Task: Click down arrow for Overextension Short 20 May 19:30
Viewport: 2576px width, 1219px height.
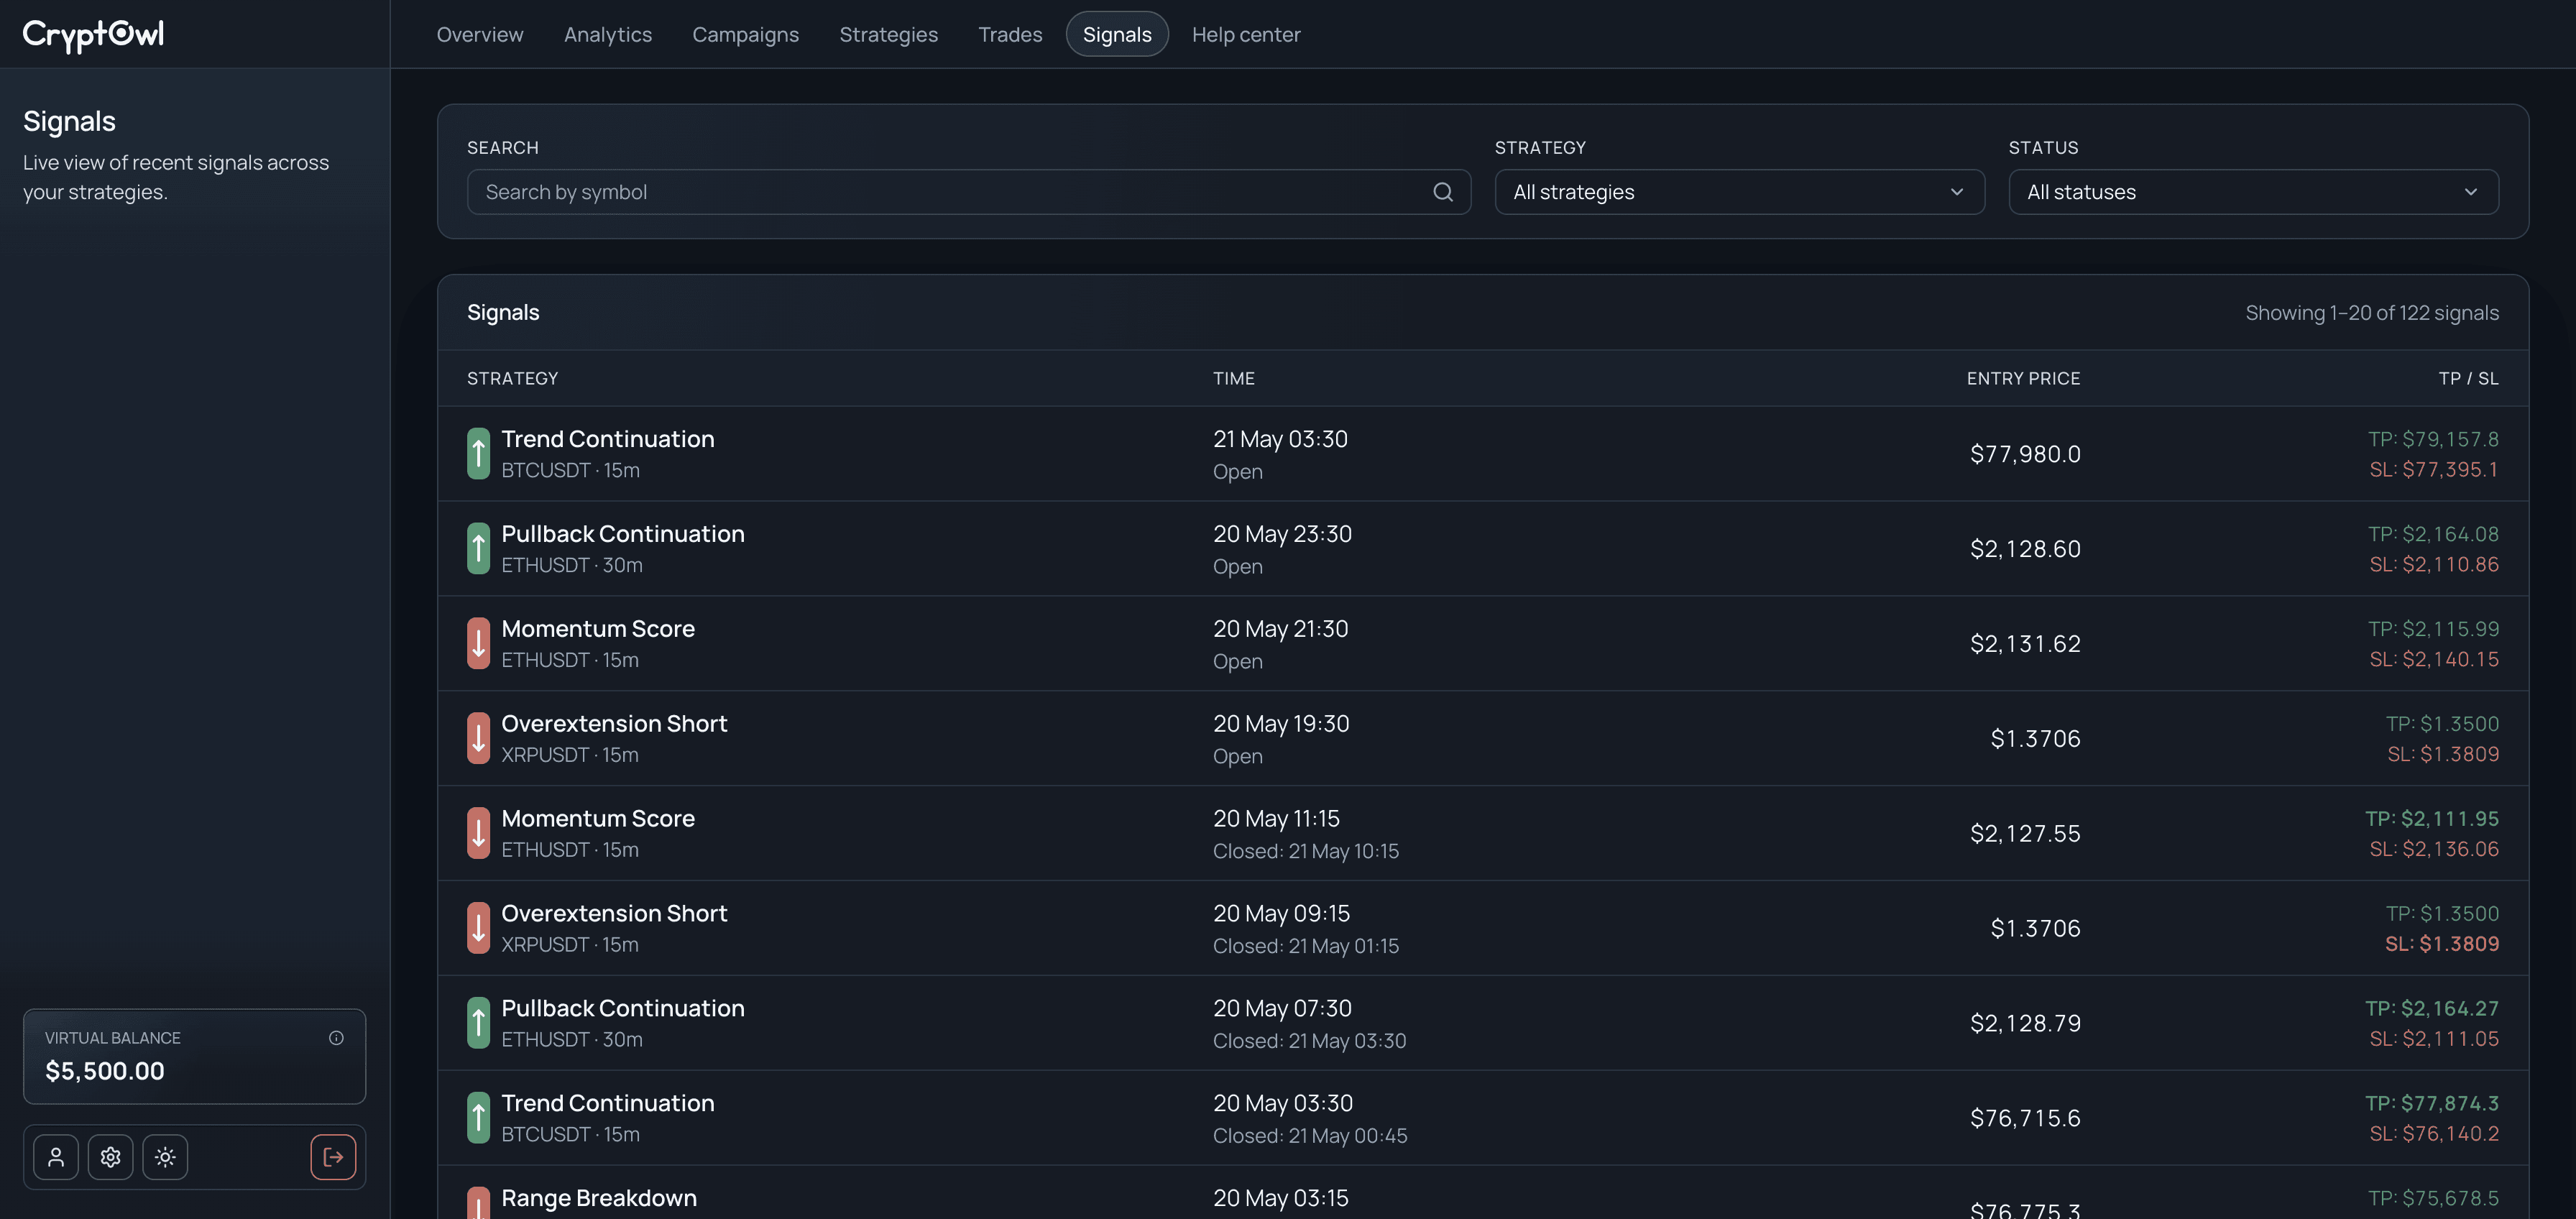Action: [x=478, y=738]
